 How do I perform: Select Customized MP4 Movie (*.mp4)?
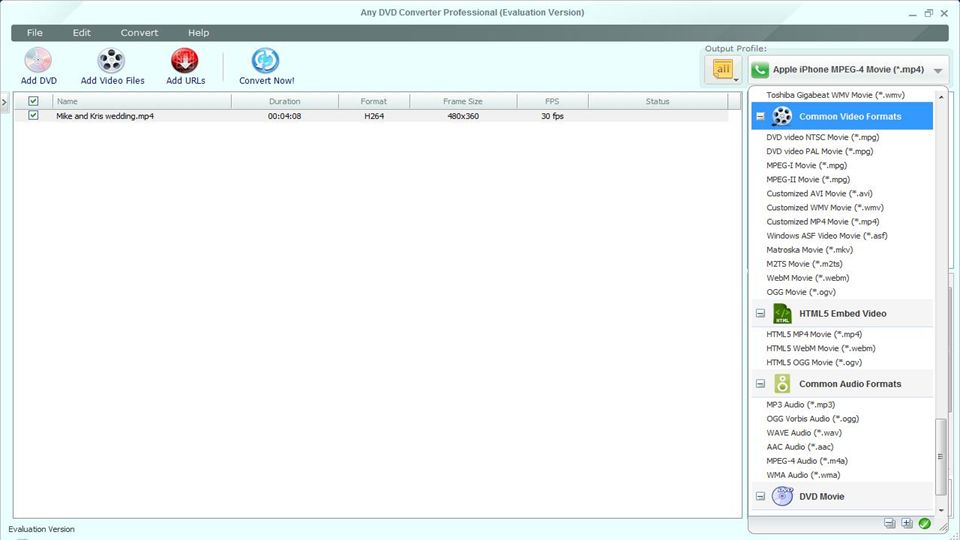(822, 222)
